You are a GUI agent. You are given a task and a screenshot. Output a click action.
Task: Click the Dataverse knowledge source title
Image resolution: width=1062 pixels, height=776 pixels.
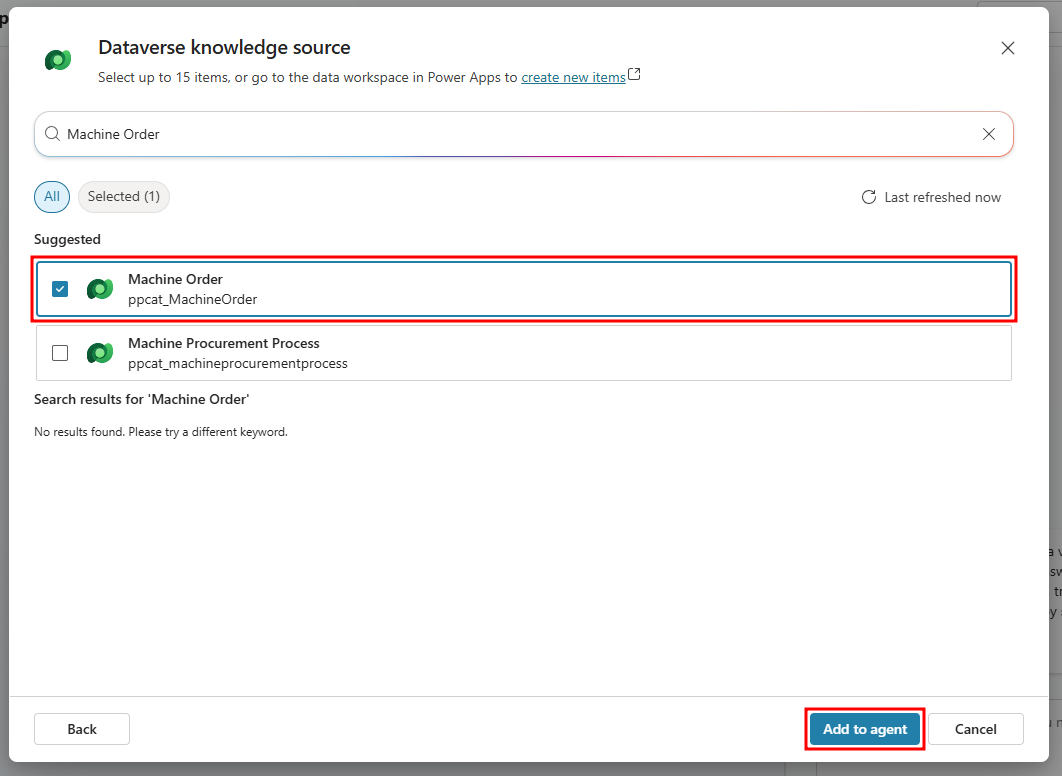(x=224, y=47)
